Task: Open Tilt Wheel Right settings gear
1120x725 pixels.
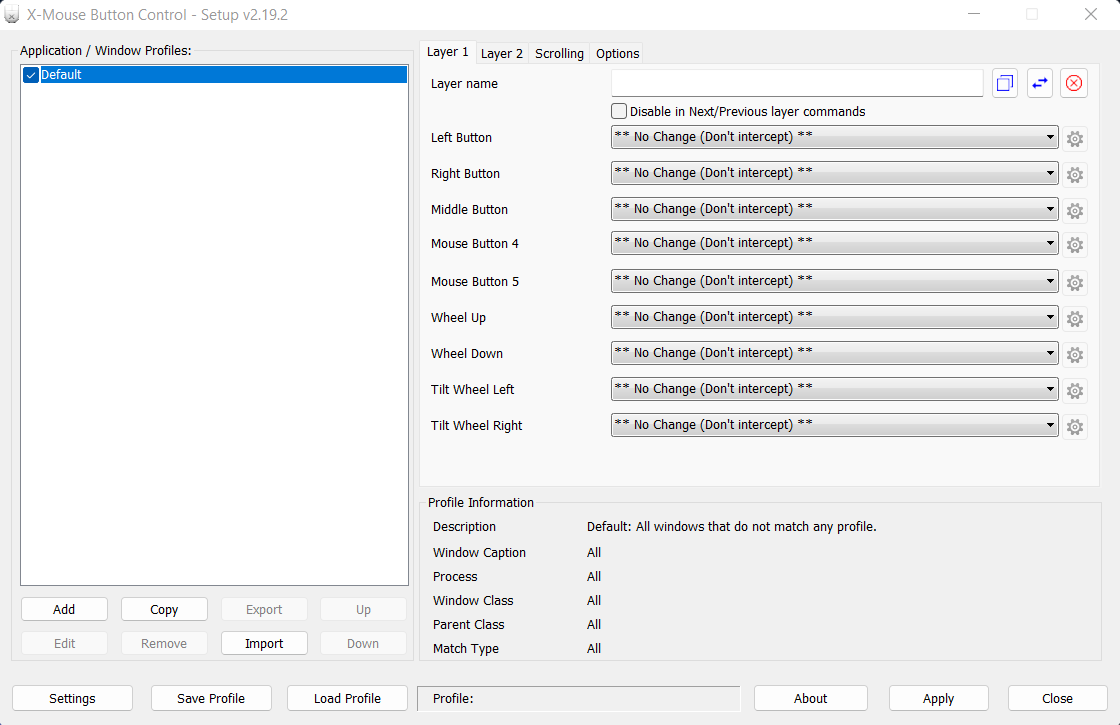Action: point(1074,427)
